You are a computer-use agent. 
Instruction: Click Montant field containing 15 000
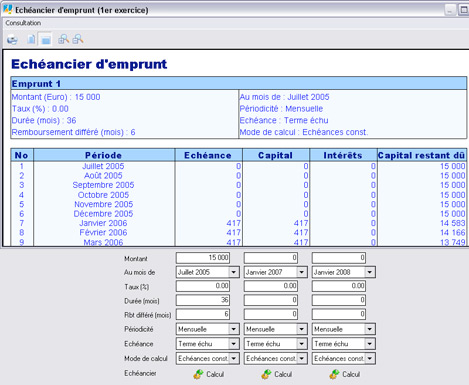203,258
